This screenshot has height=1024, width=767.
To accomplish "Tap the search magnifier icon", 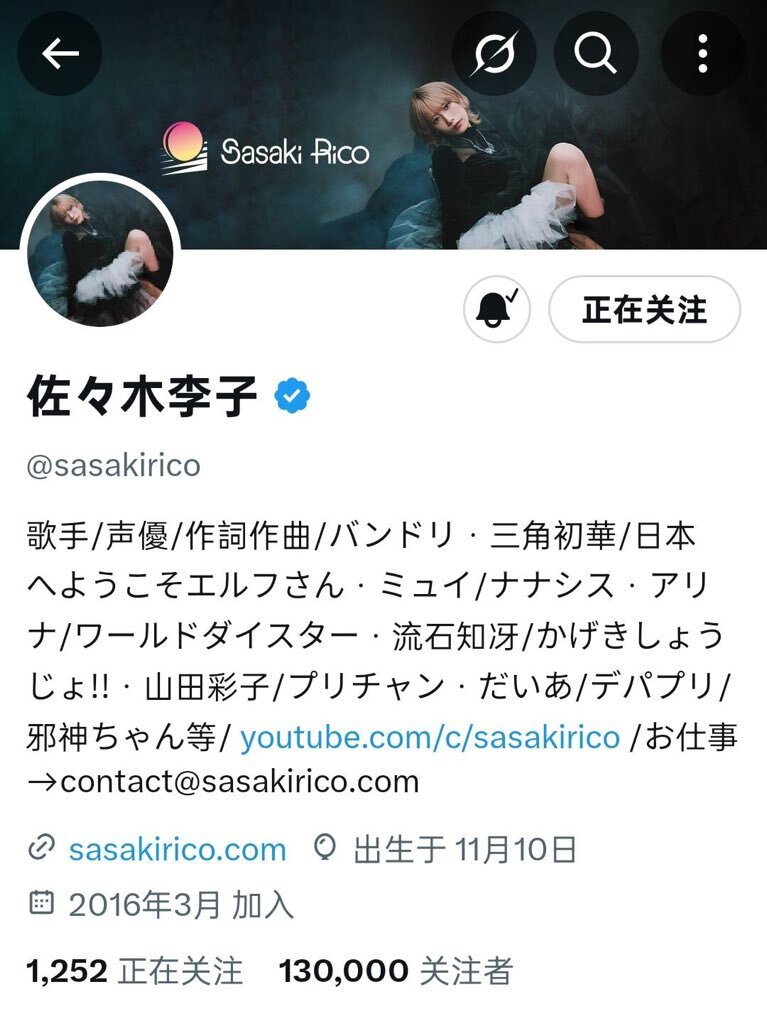I will tap(595, 54).
